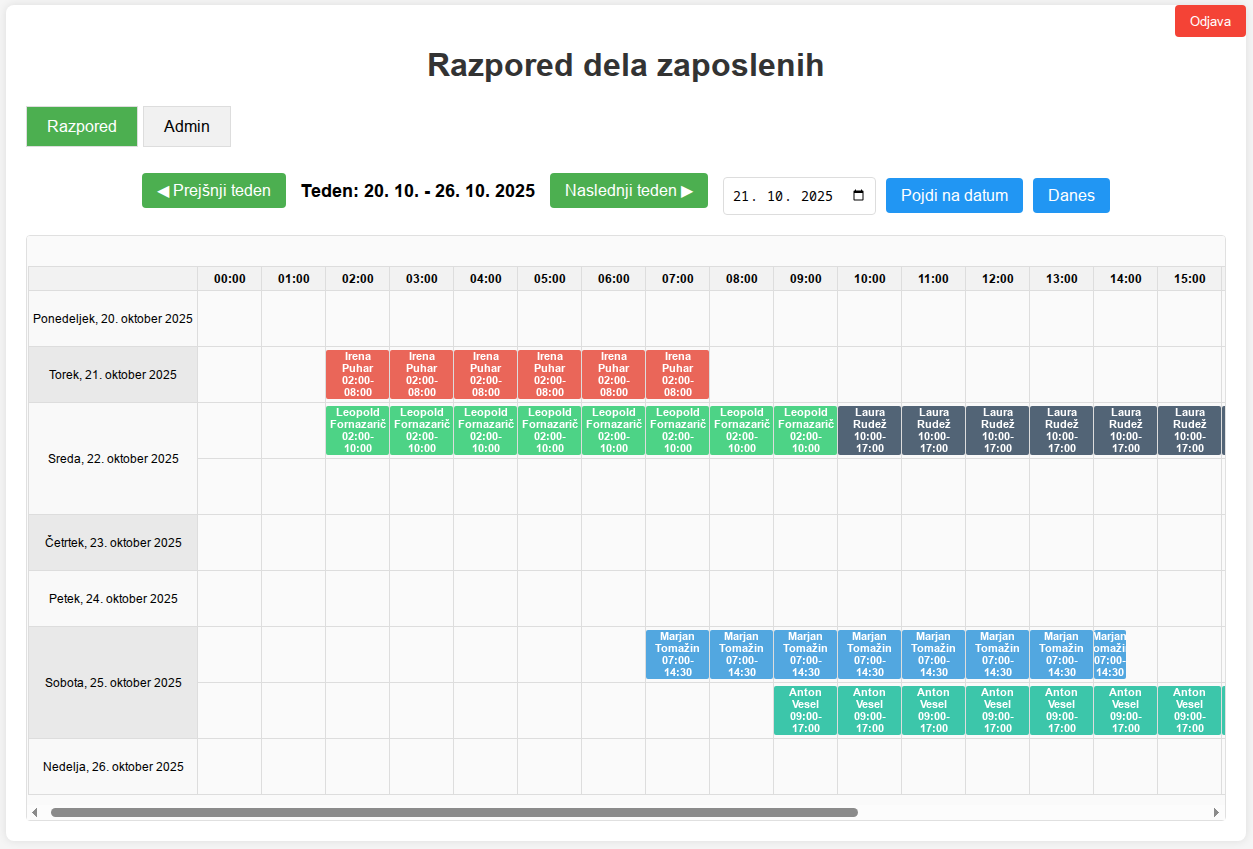This screenshot has width=1253, height=849.
Task: Click the horizontal scrollbar thumb
Action: [454, 812]
